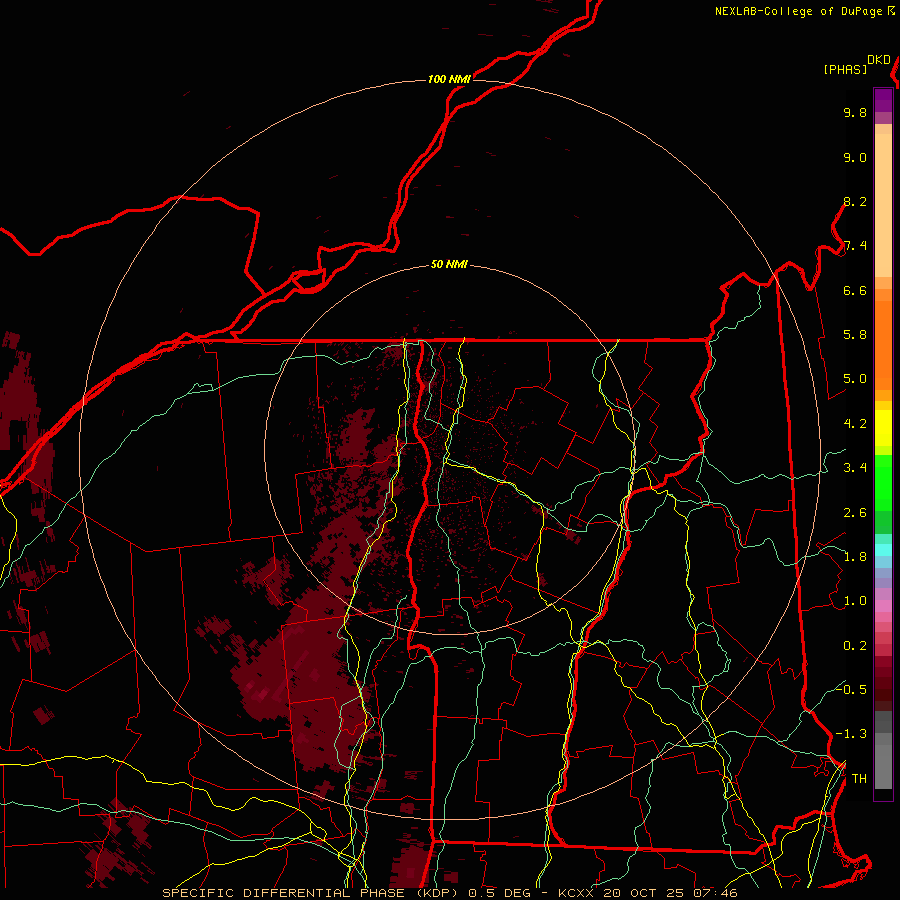The image size is (900, 900).
Task: Click the 50 NMI range ring label
Action: coord(449,265)
